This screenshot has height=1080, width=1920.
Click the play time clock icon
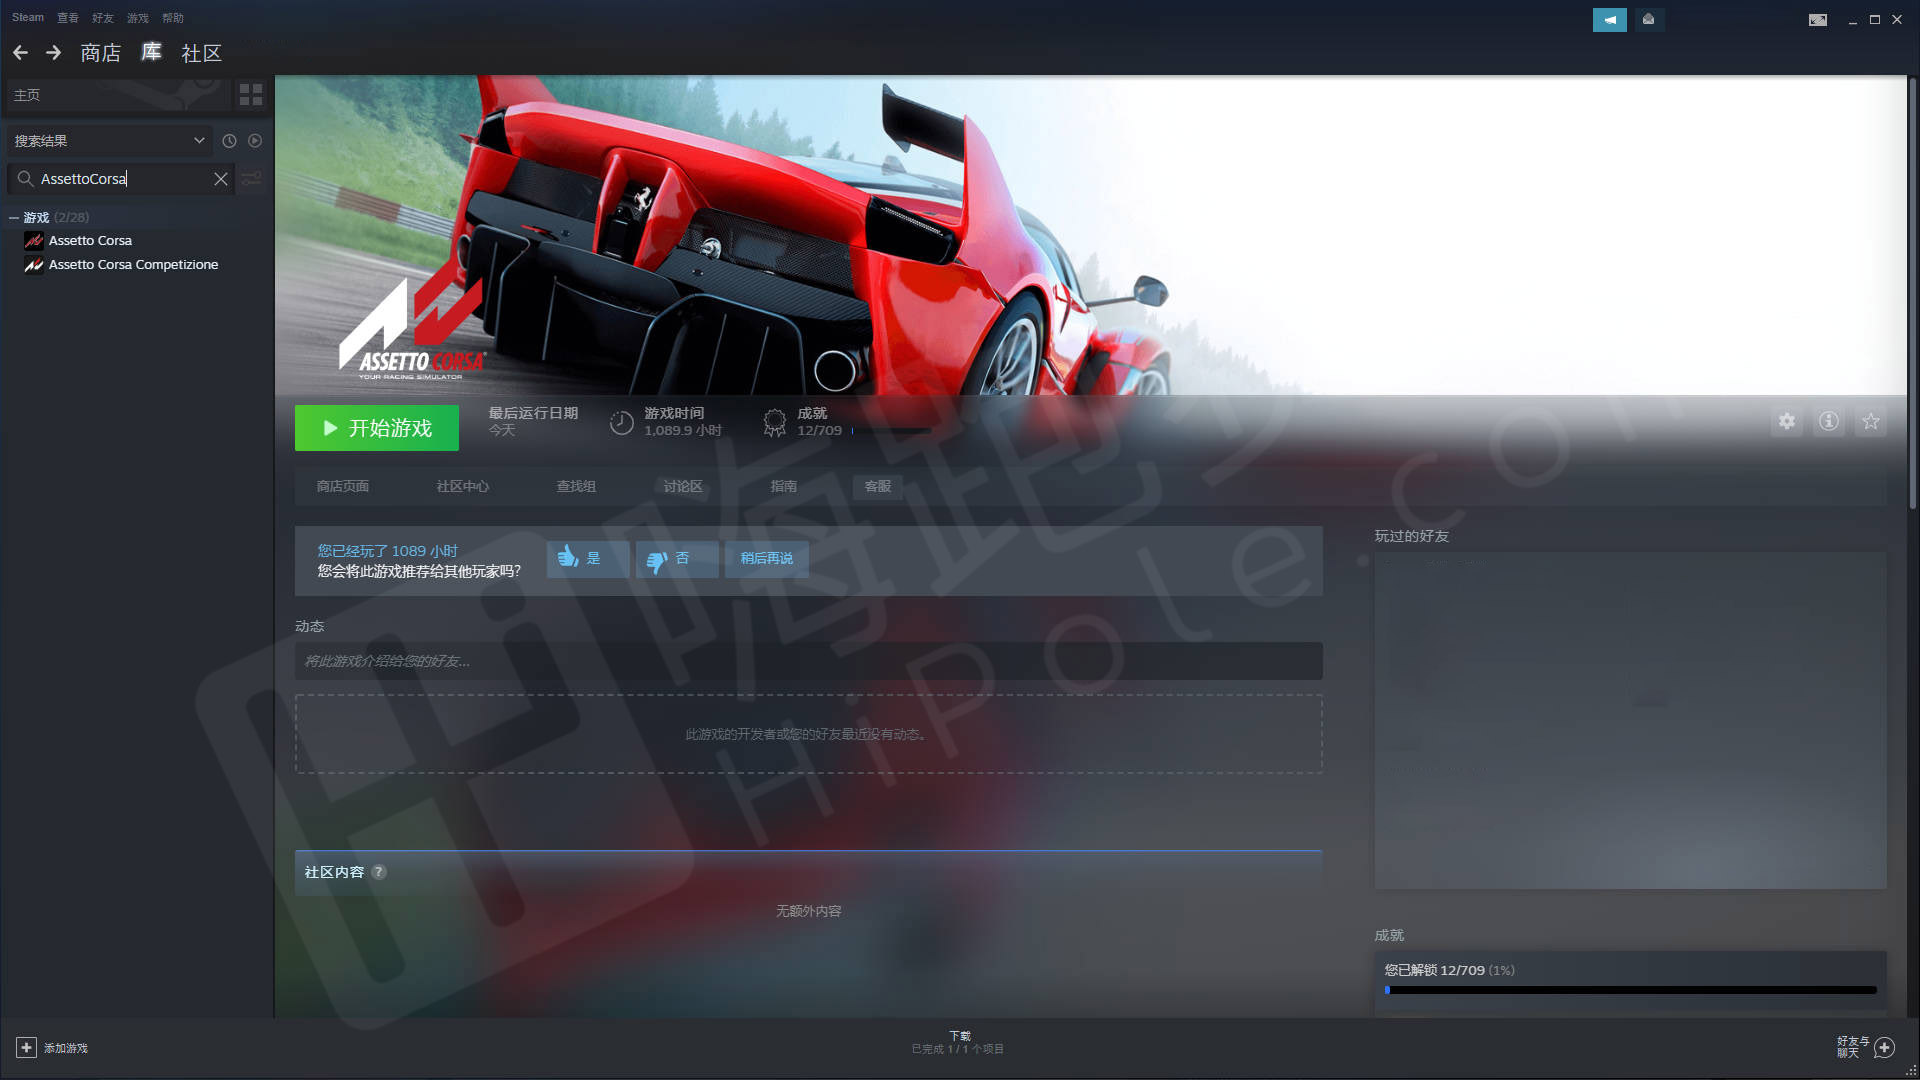[x=621, y=423]
